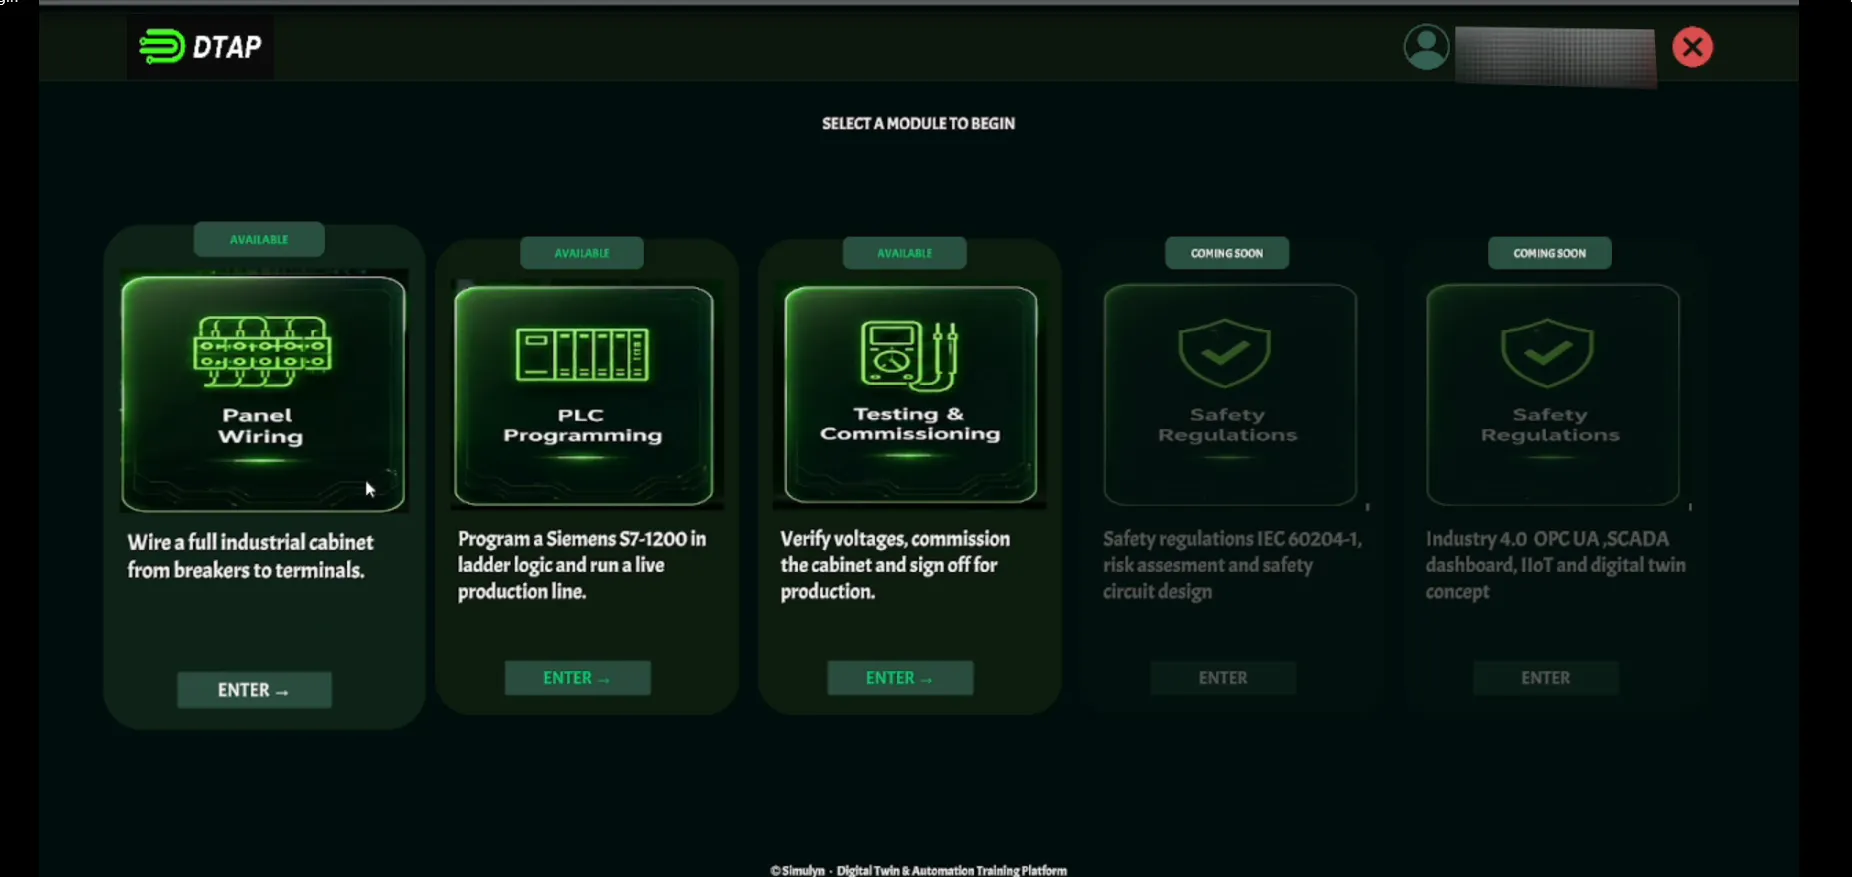Click the DTAP logo
This screenshot has width=1852, height=877.
pos(200,46)
